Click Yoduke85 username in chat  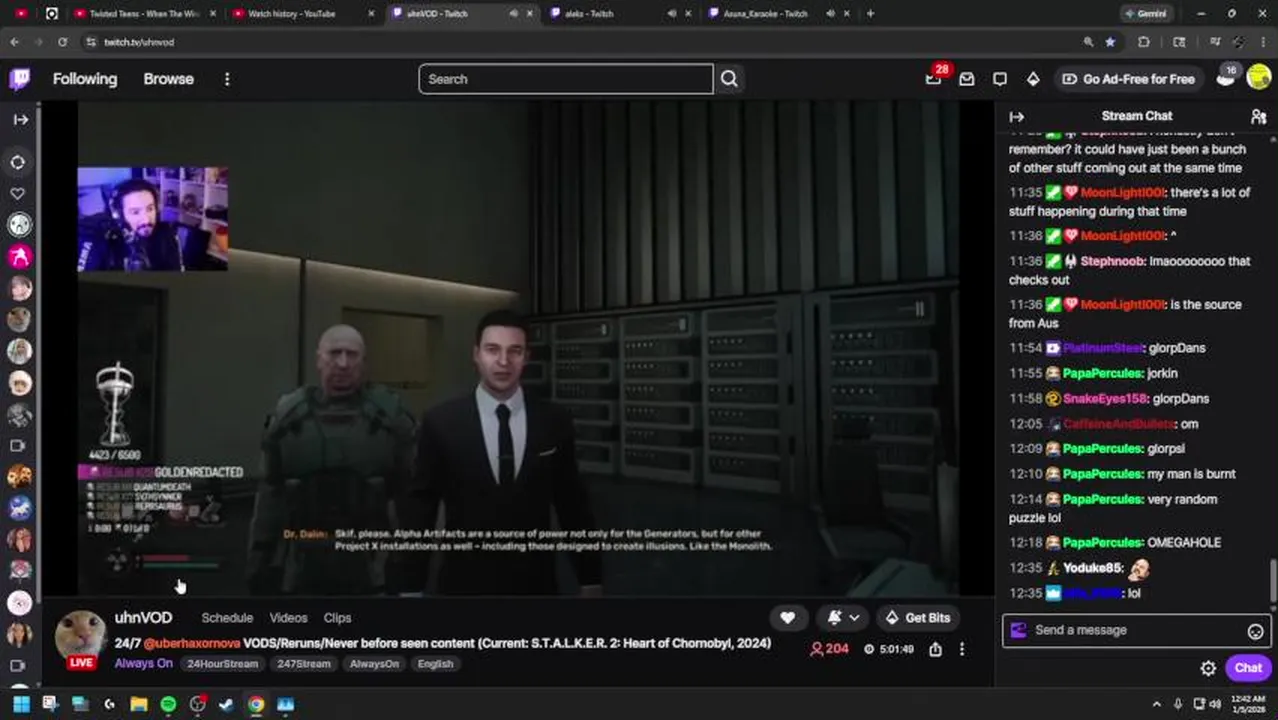click(1092, 568)
